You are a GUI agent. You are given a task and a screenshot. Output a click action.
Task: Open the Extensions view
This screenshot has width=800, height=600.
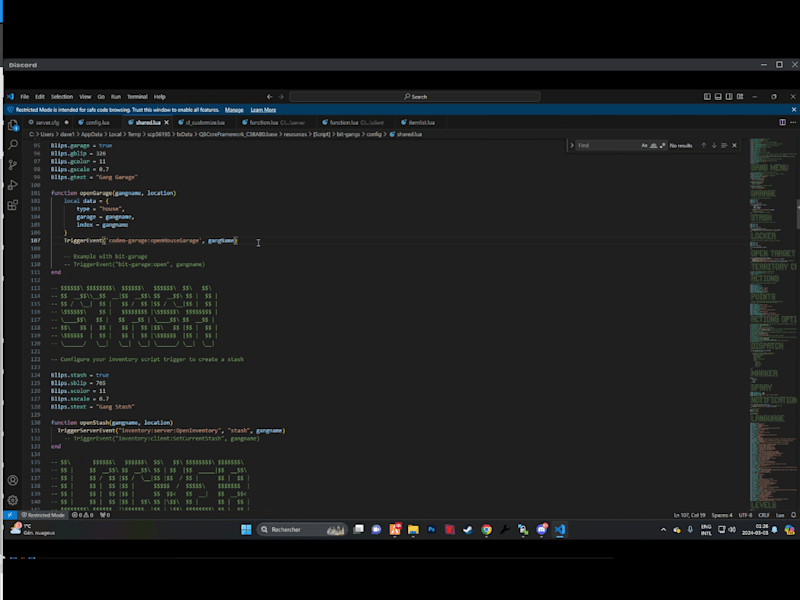click(13, 205)
